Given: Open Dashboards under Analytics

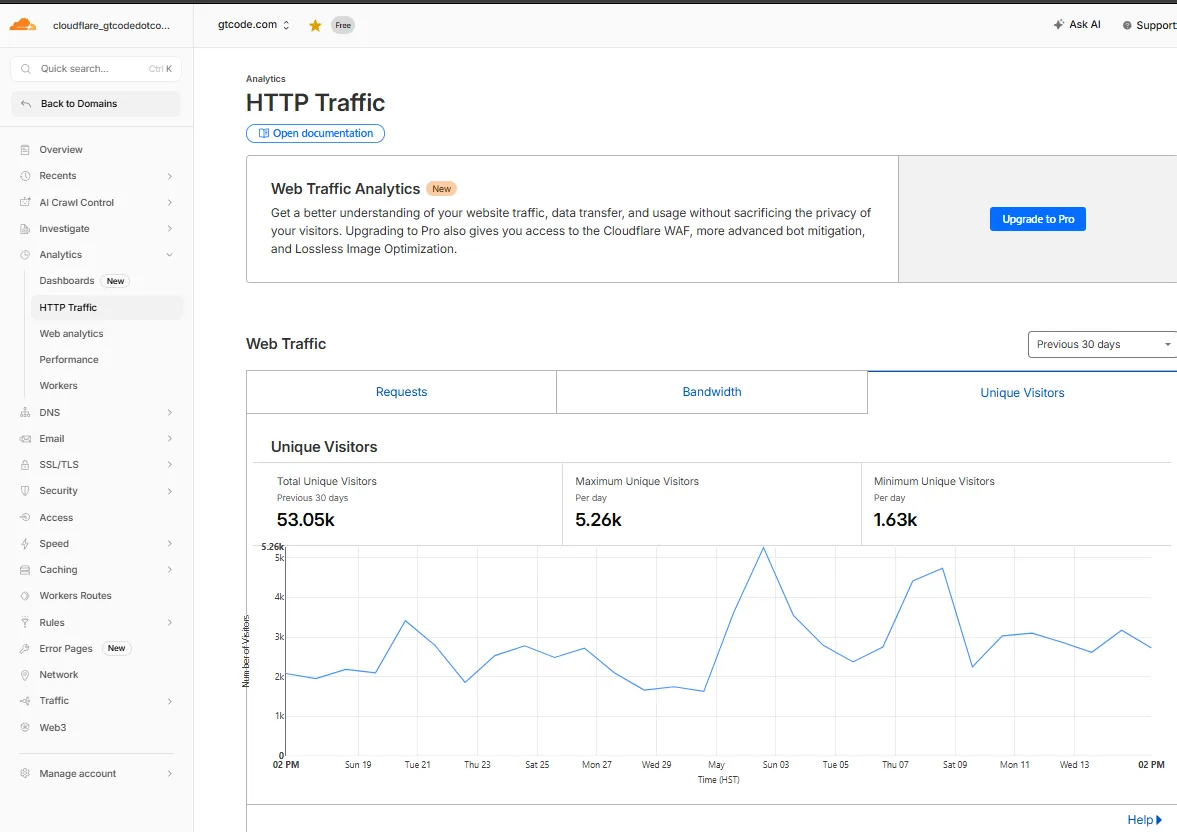Looking at the screenshot, I should pyautogui.click(x=67, y=281).
